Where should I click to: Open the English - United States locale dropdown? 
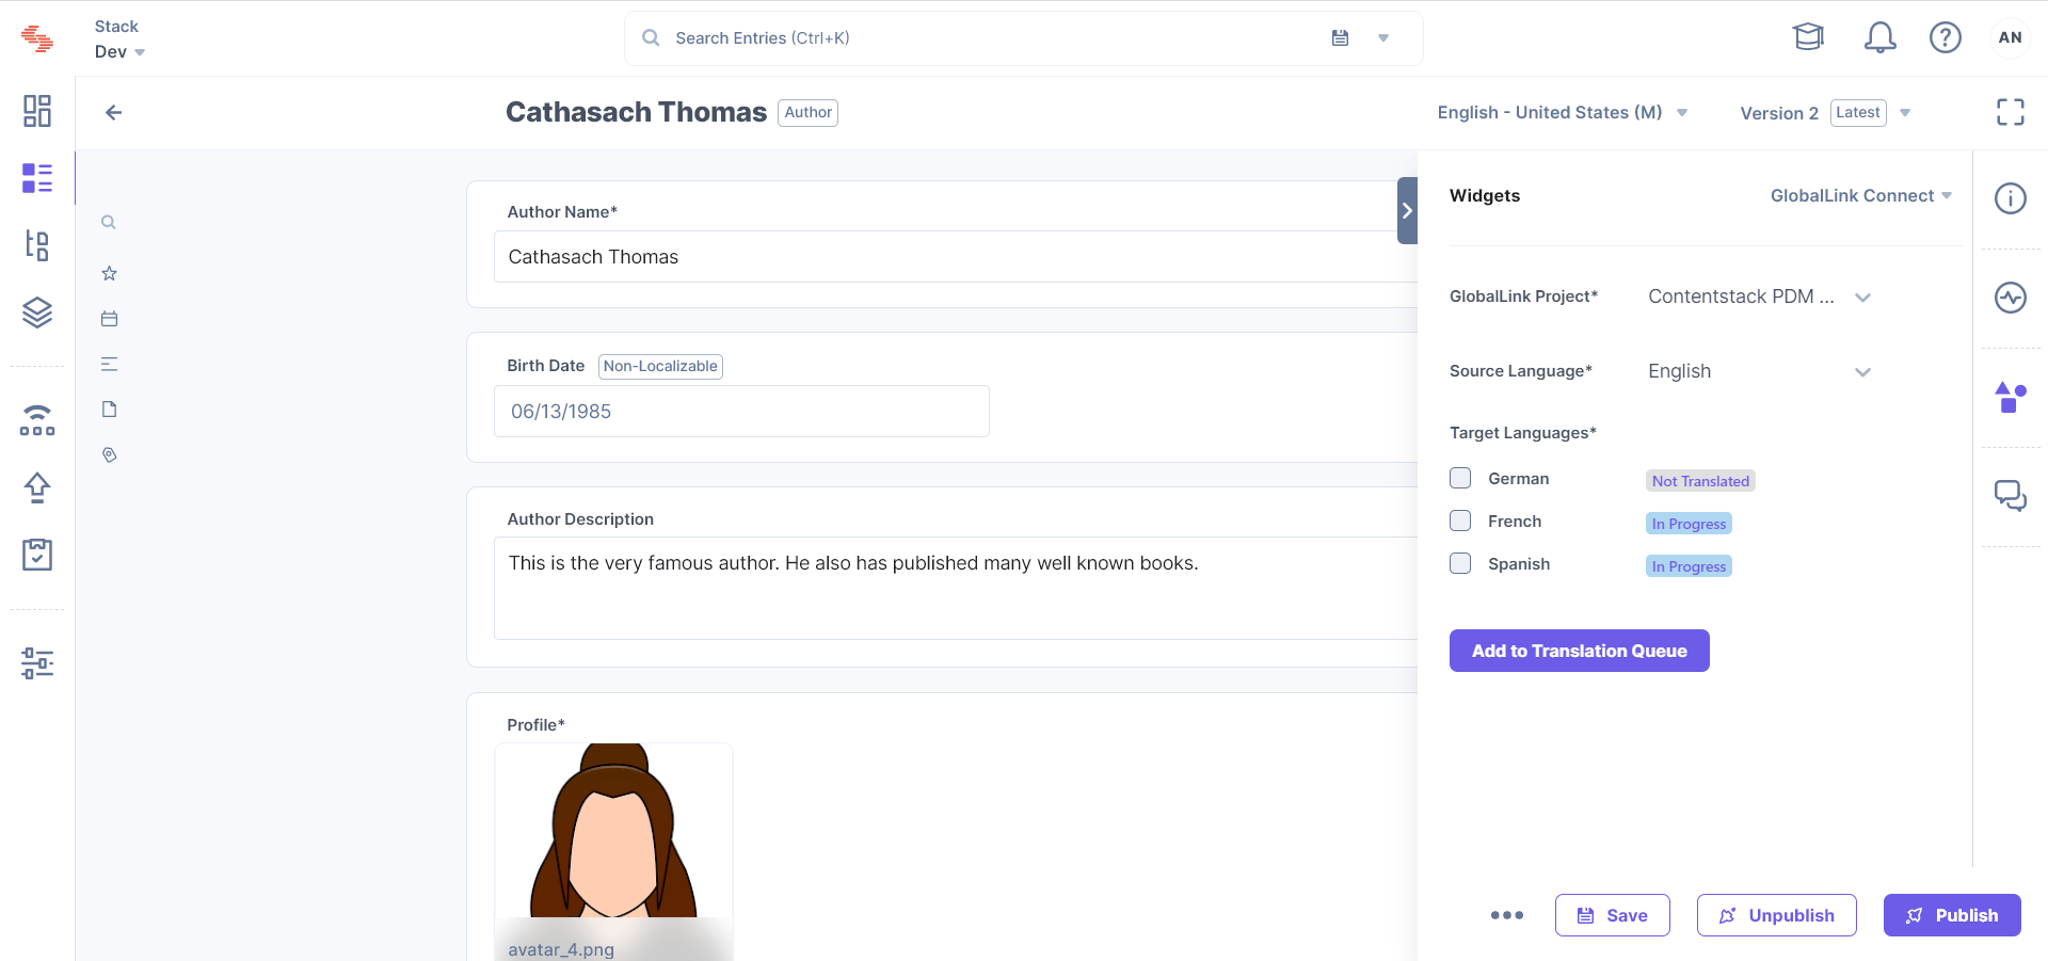(1562, 112)
